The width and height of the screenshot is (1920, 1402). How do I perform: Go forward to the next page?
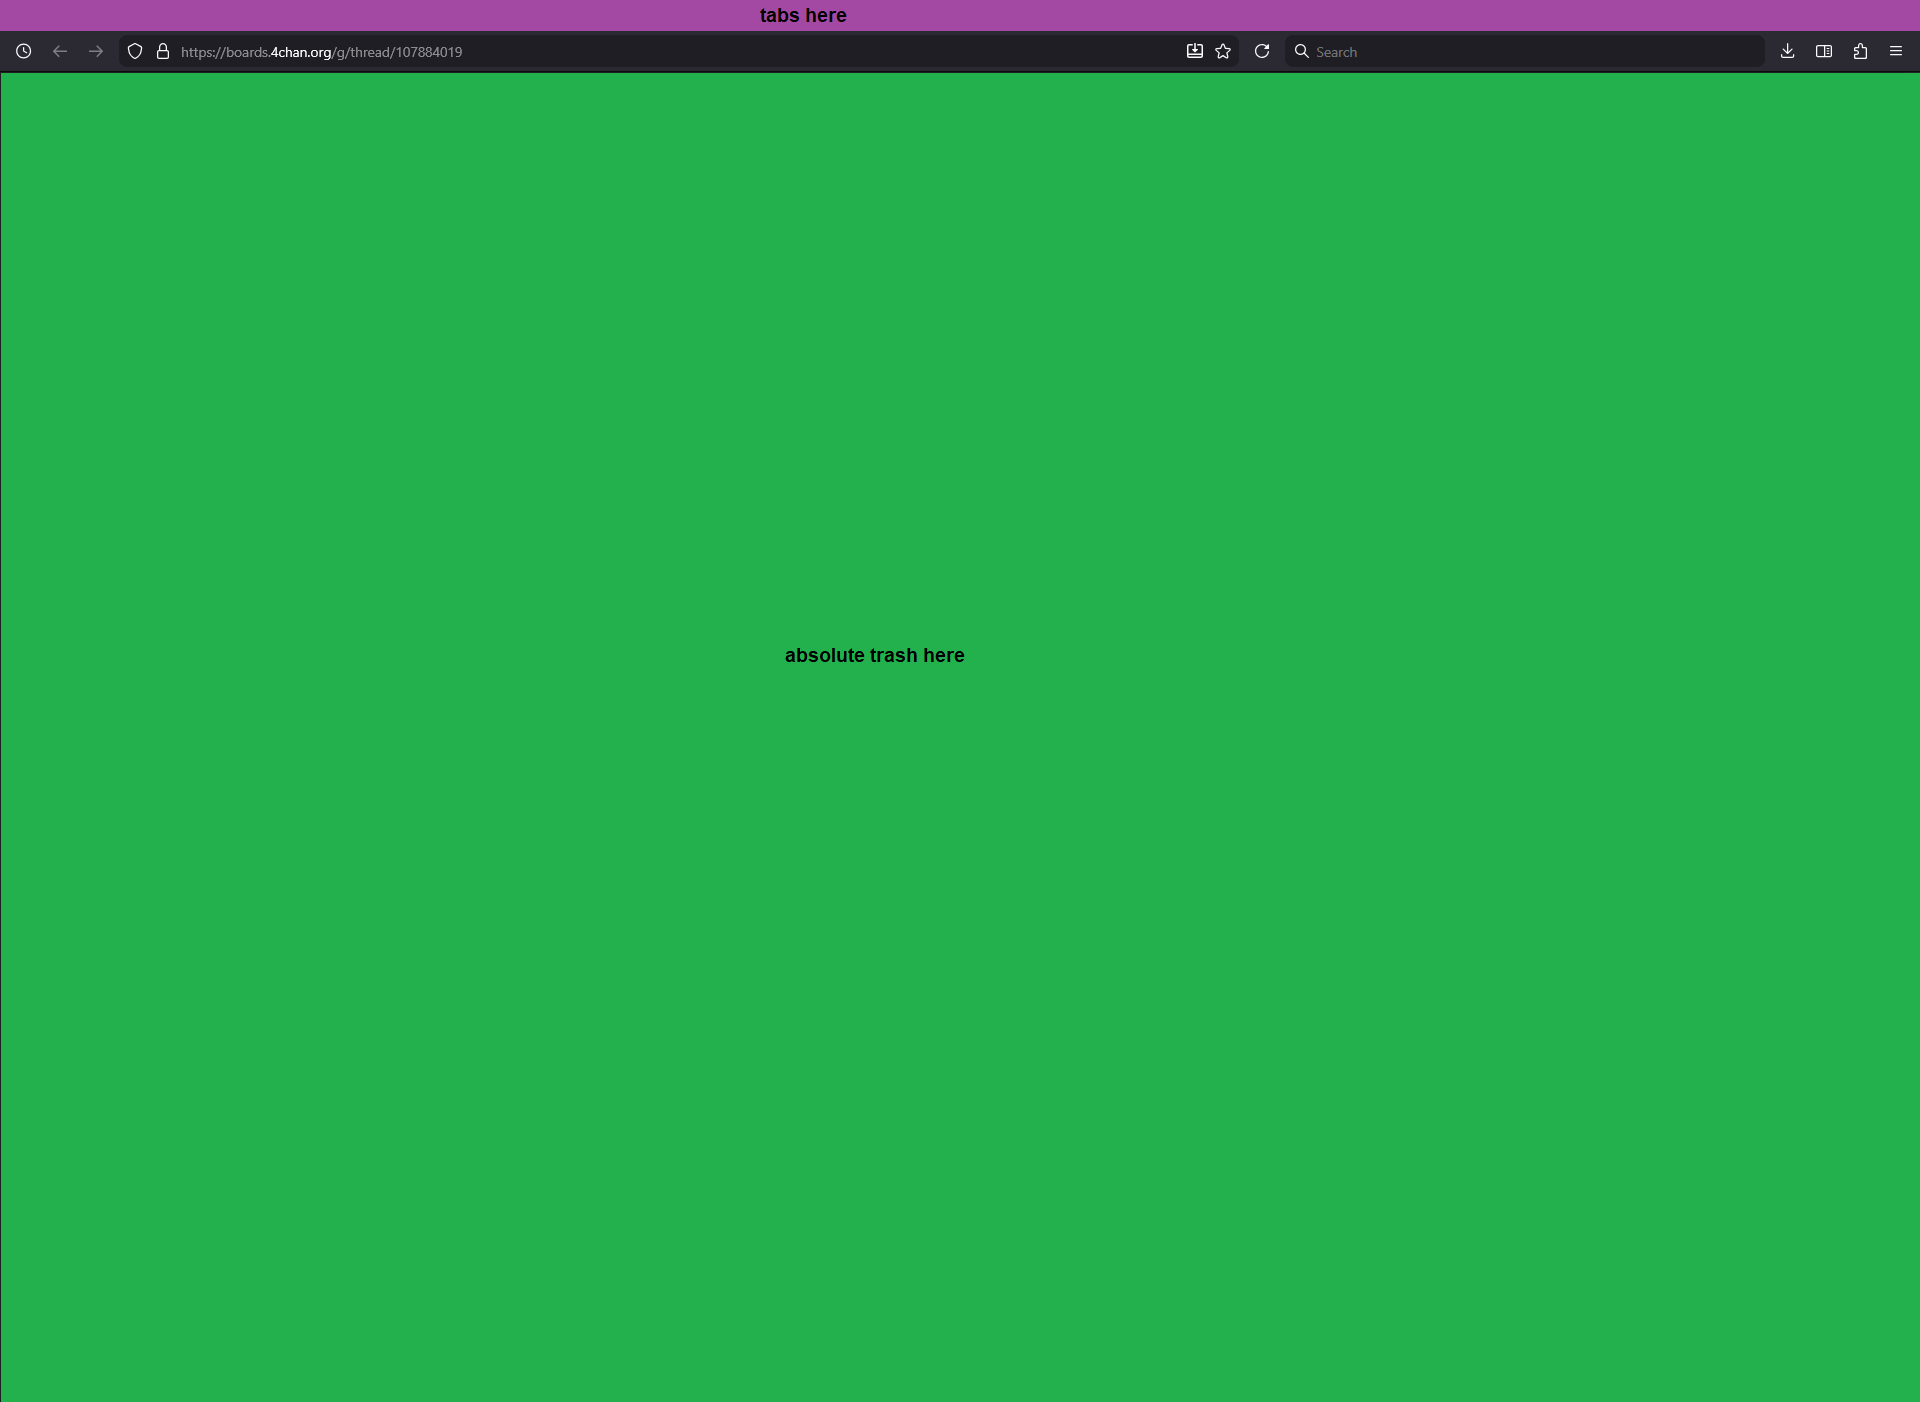[x=96, y=51]
